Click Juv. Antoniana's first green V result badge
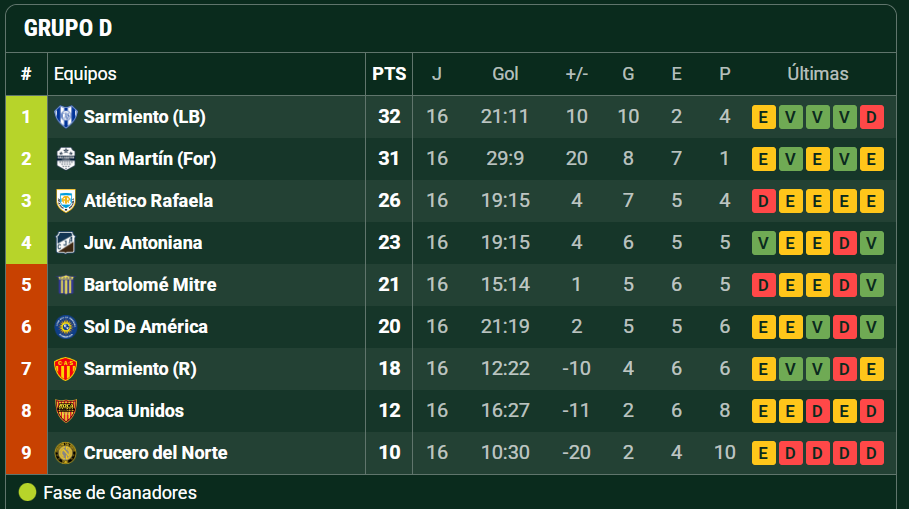This screenshot has height=509, width=909. [764, 243]
